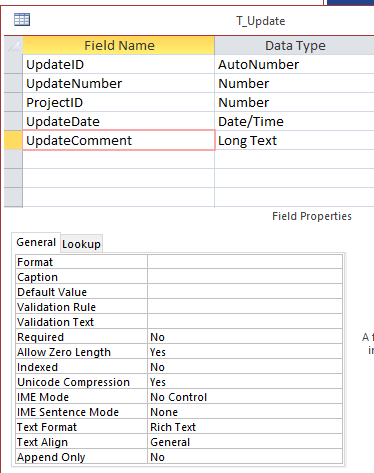This screenshot has height=473, width=374.
Task: Click the UpdateID field name cell
Action: click(119, 64)
